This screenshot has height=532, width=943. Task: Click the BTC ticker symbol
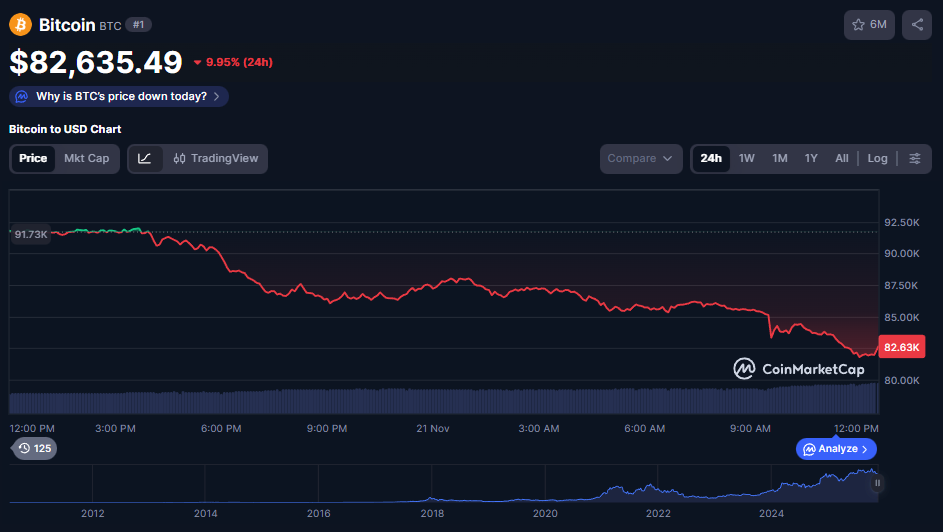click(x=110, y=26)
